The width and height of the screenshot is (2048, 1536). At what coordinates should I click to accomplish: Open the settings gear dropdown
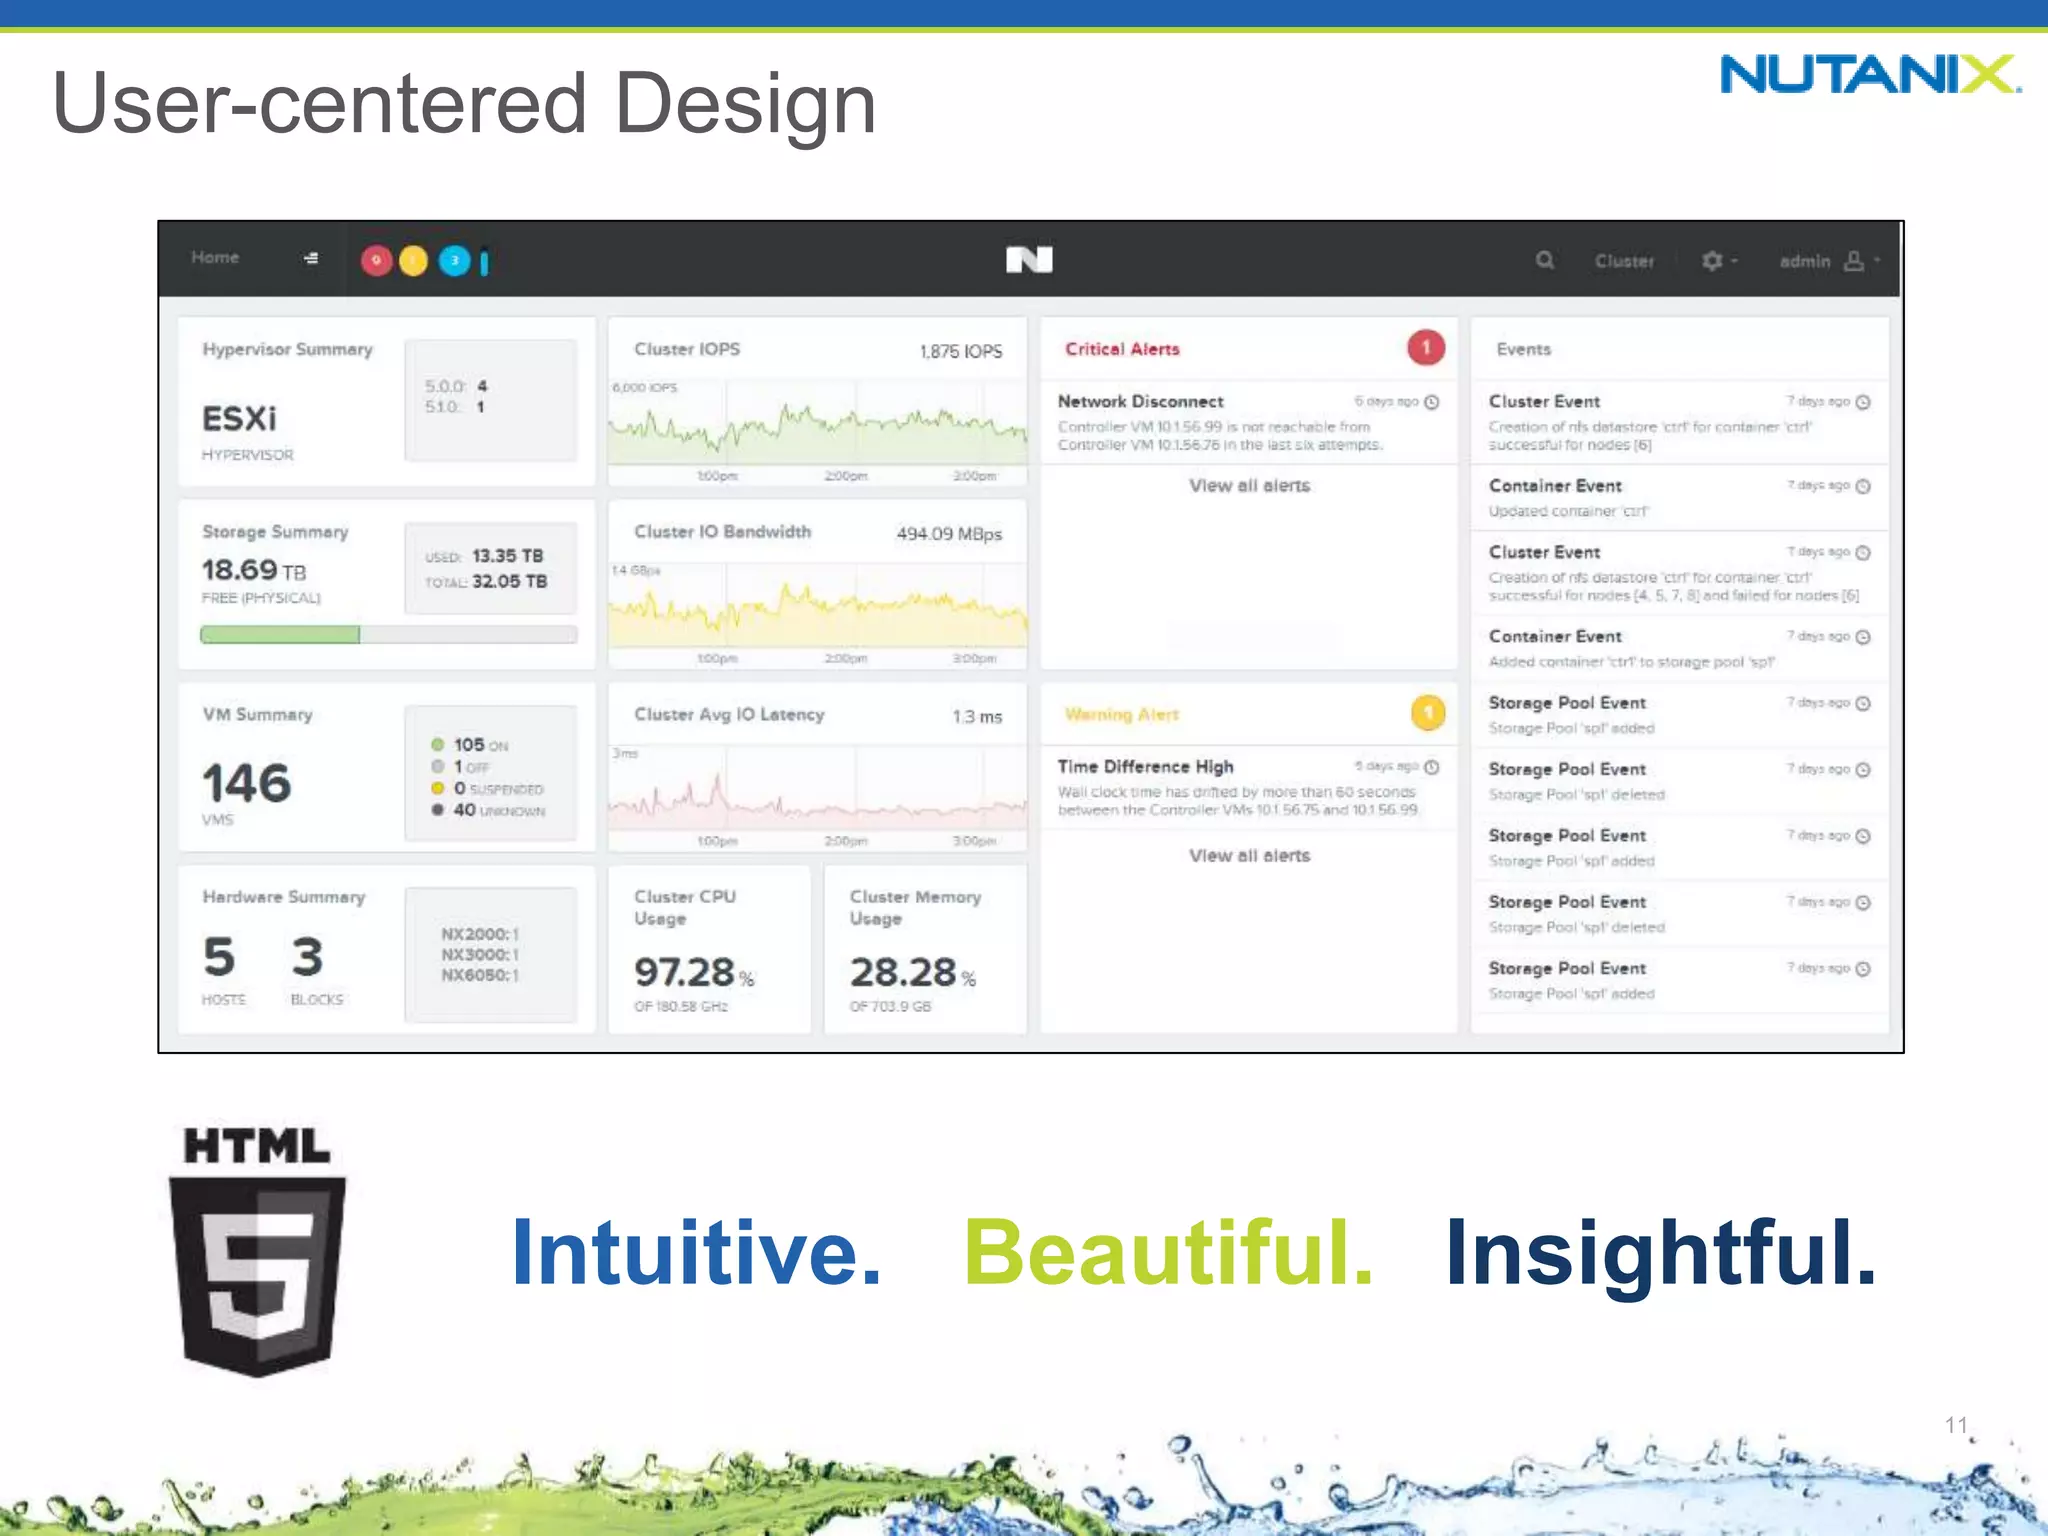pos(1719,261)
